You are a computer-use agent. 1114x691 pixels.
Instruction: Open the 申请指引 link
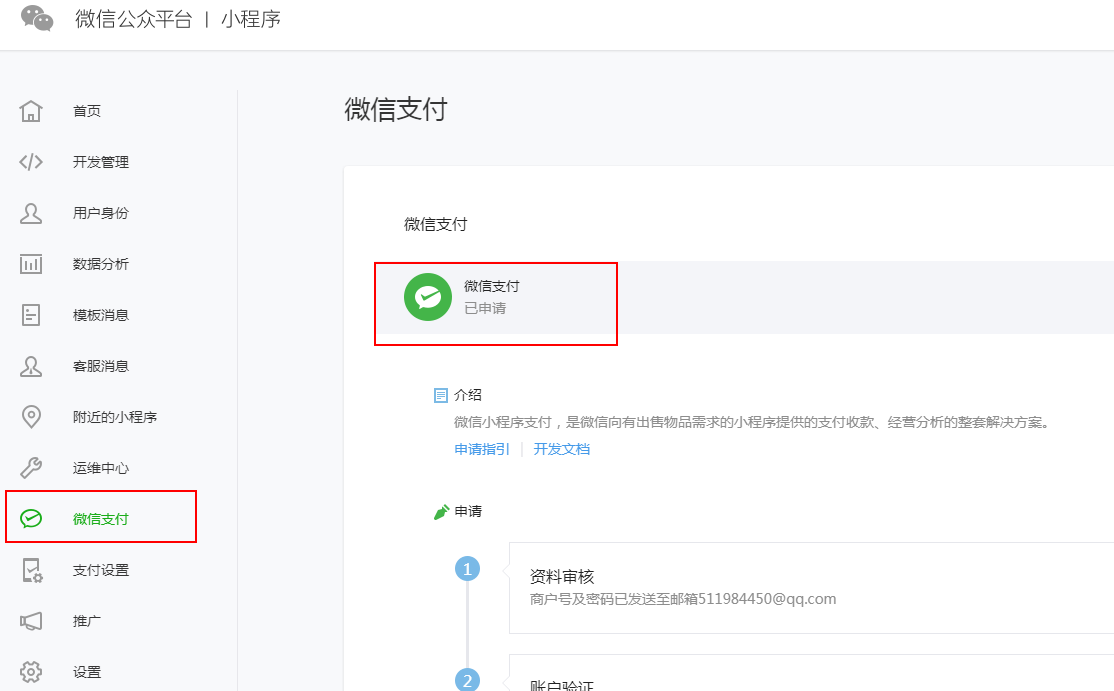pyautogui.click(x=482, y=449)
